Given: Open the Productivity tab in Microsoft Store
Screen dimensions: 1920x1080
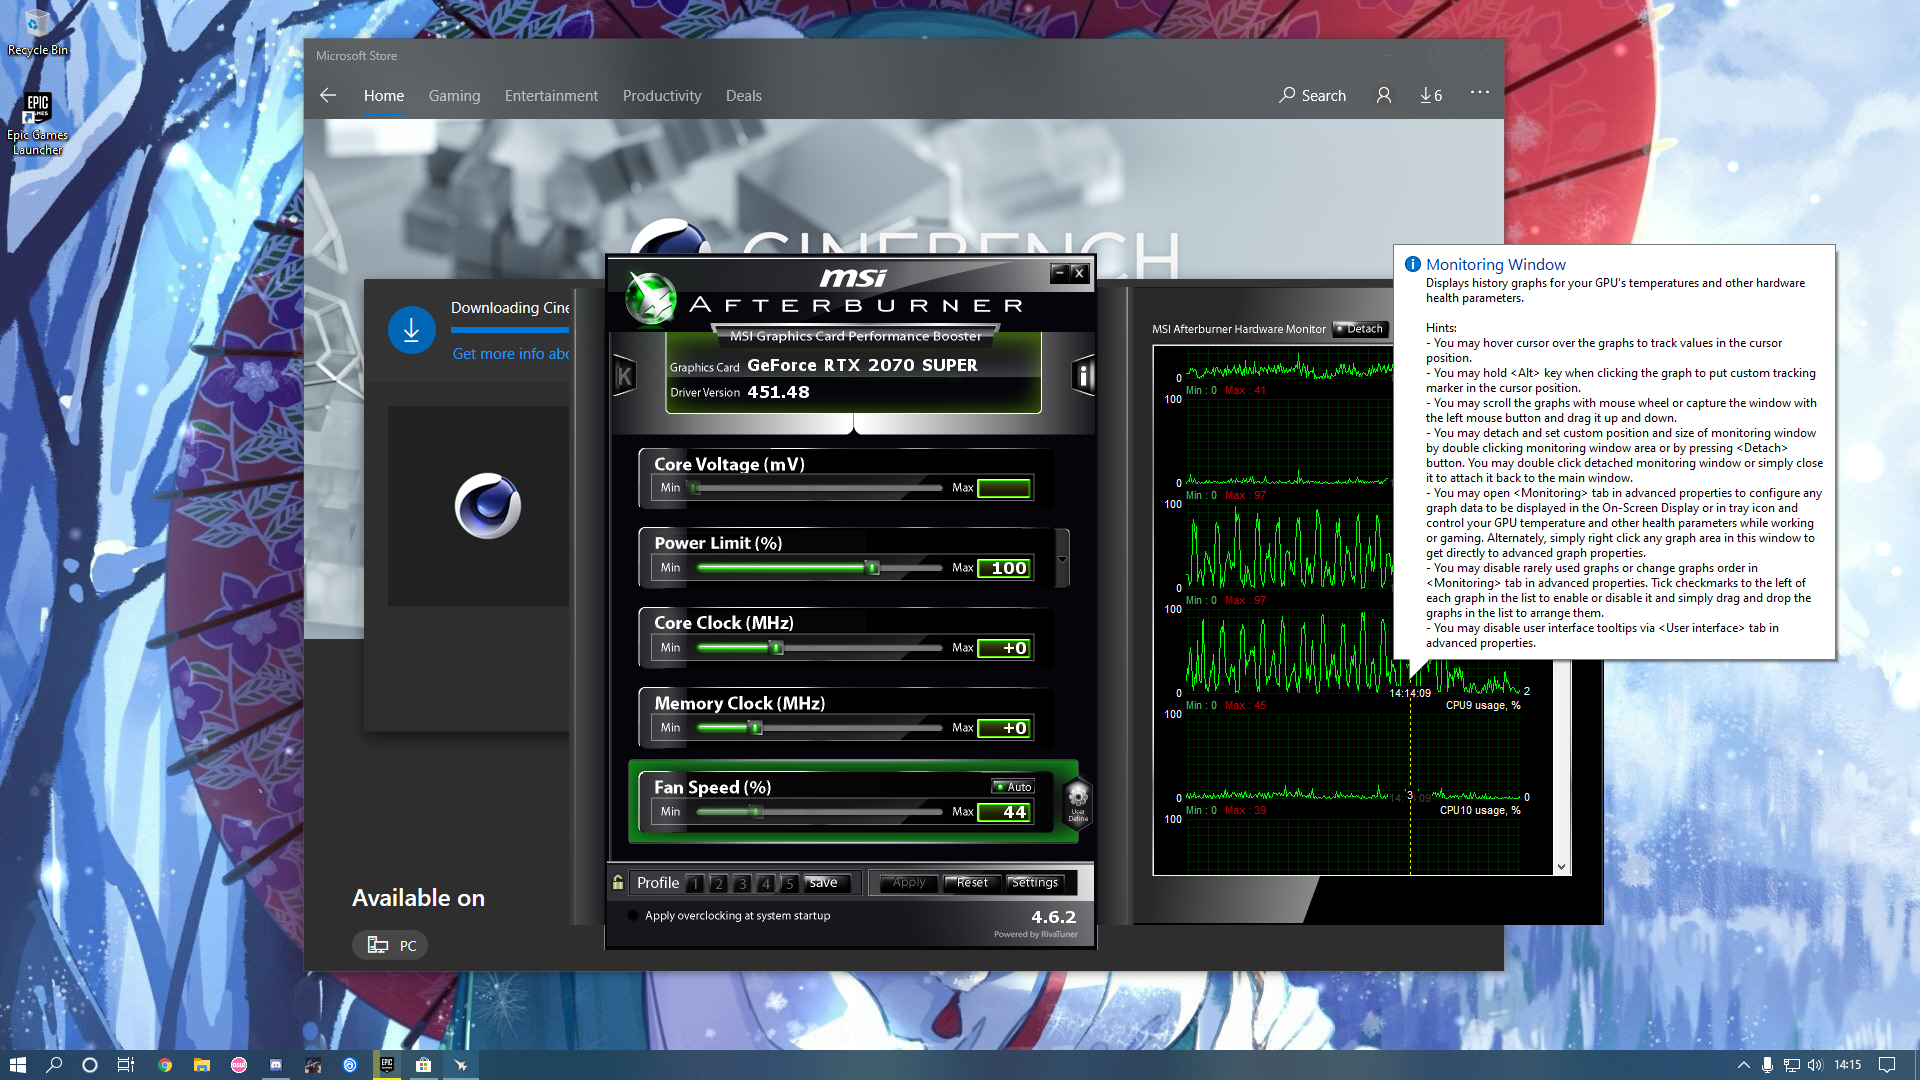Looking at the screenshot, I should pos(662,96).
